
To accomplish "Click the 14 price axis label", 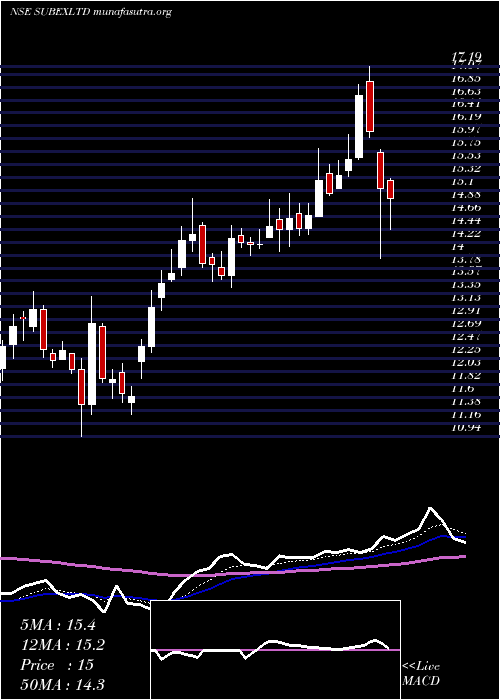I will tap(458, 247).
